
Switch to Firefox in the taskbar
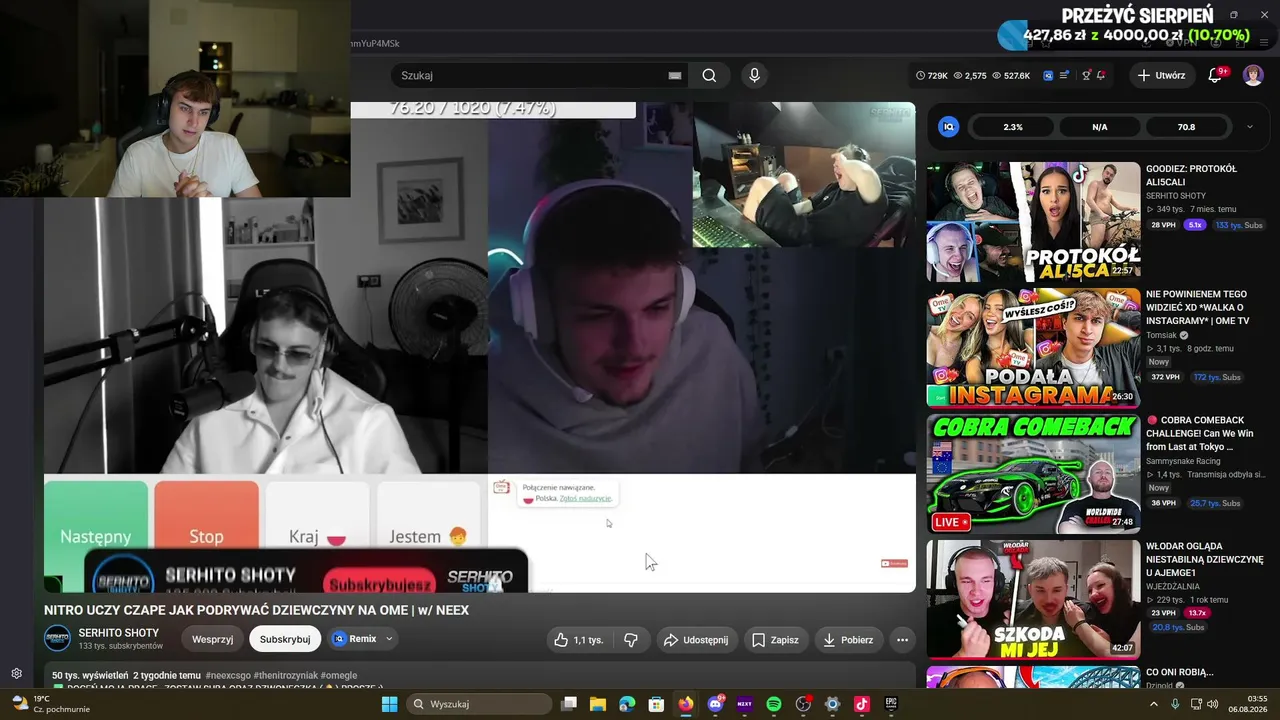tap(685, 704)
